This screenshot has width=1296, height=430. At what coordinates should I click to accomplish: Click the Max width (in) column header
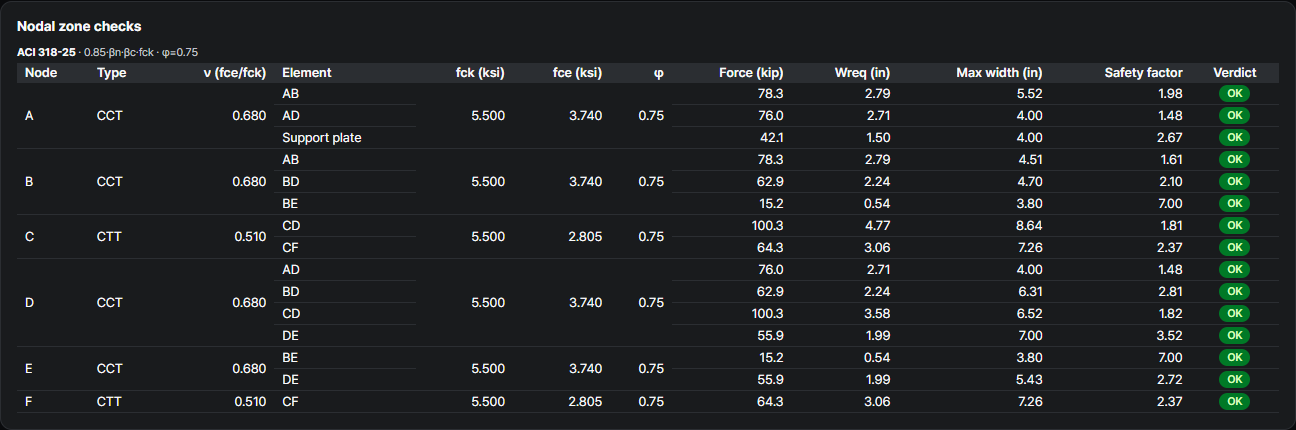coord(999,72)
